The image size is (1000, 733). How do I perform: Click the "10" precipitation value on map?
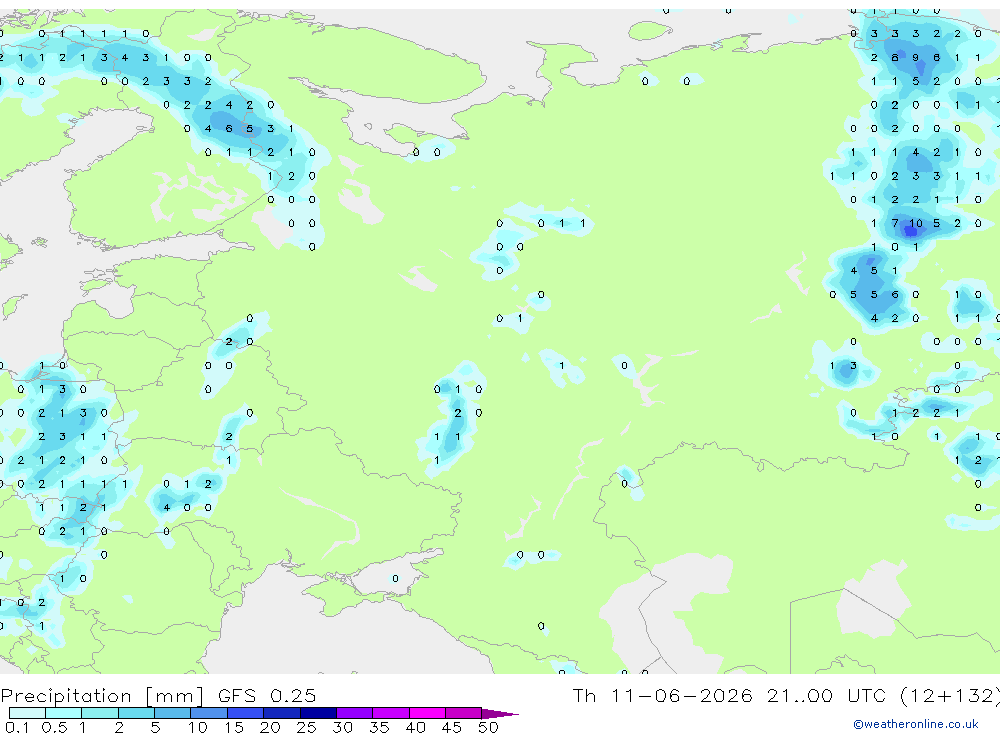click(x=916, y=223)
